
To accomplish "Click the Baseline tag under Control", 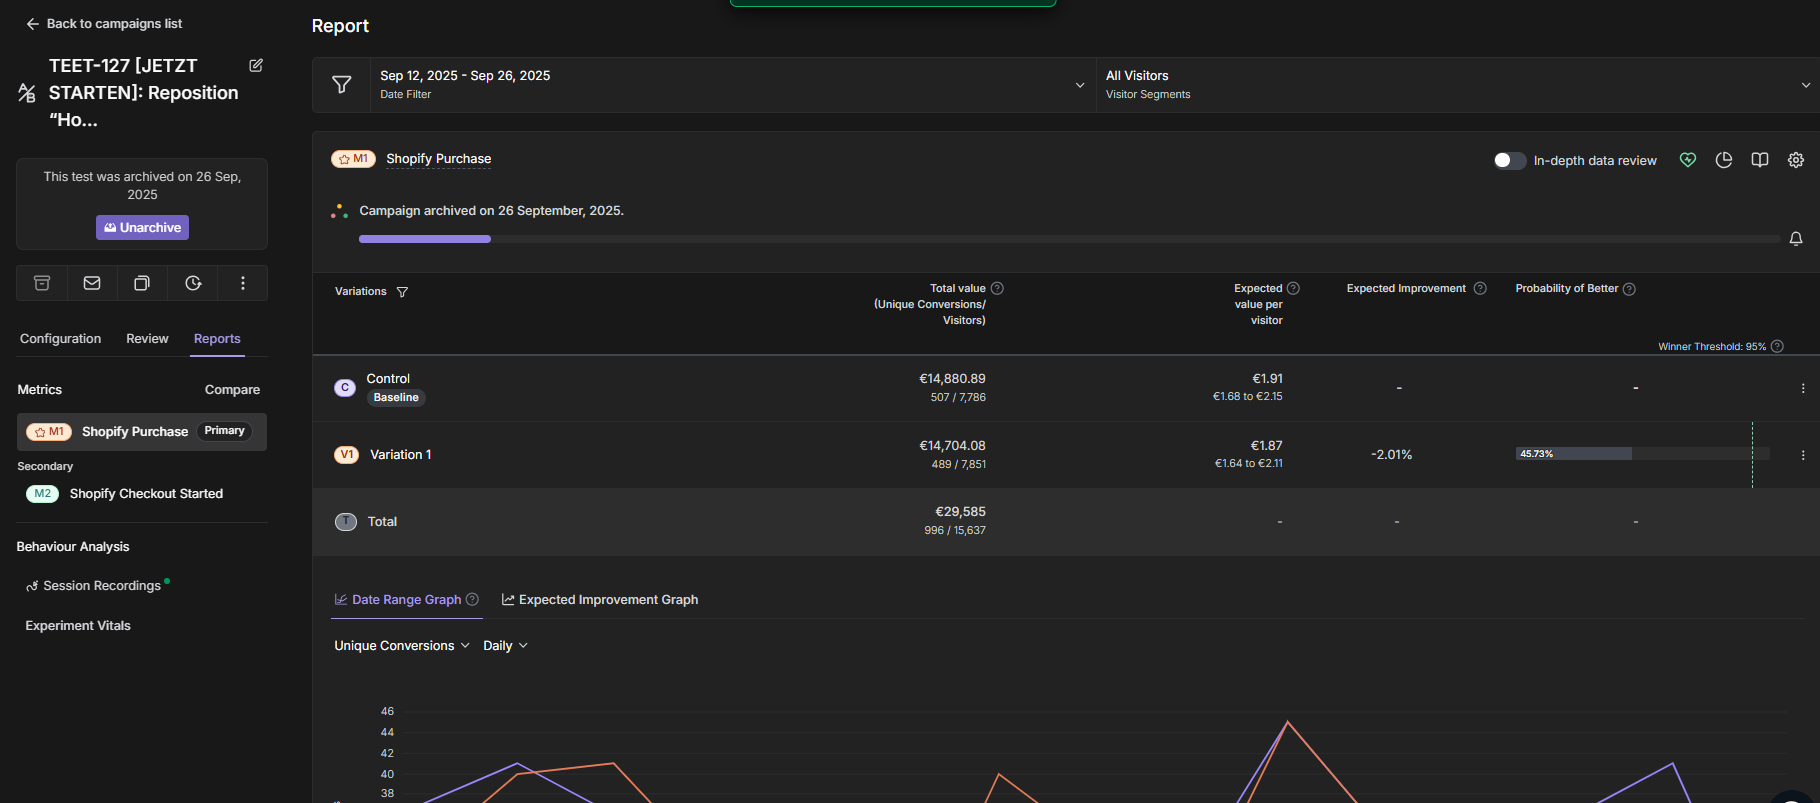I will (396, 398).
